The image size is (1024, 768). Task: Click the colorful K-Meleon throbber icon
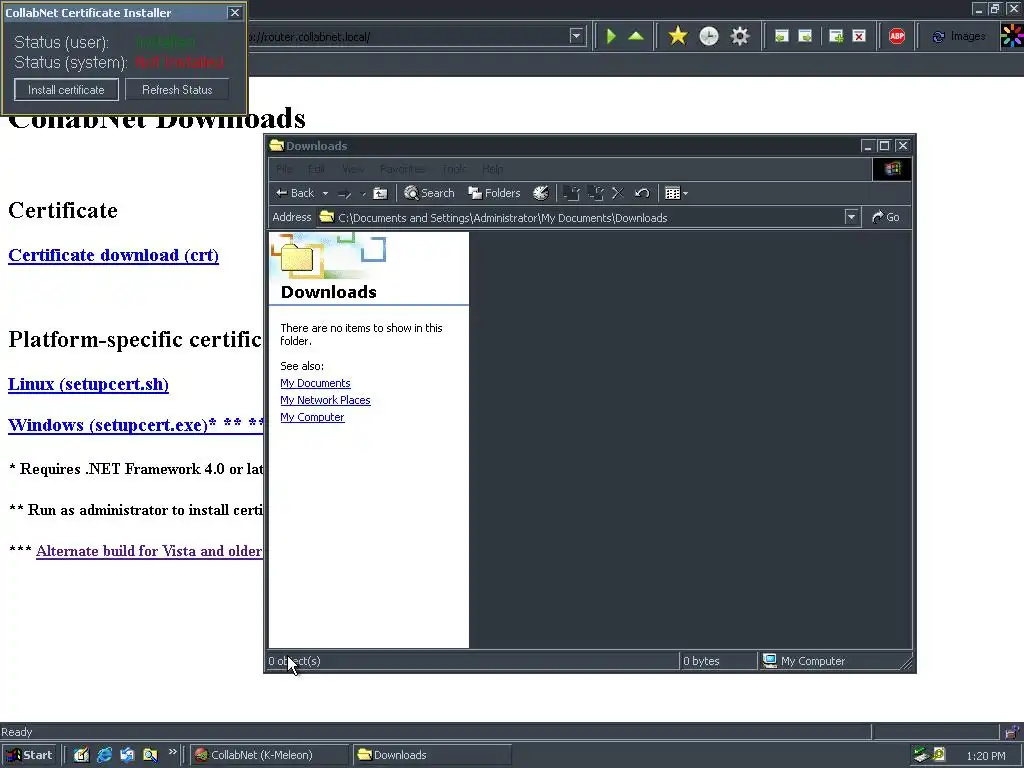pyautogui.click(x=1012, y=36)
